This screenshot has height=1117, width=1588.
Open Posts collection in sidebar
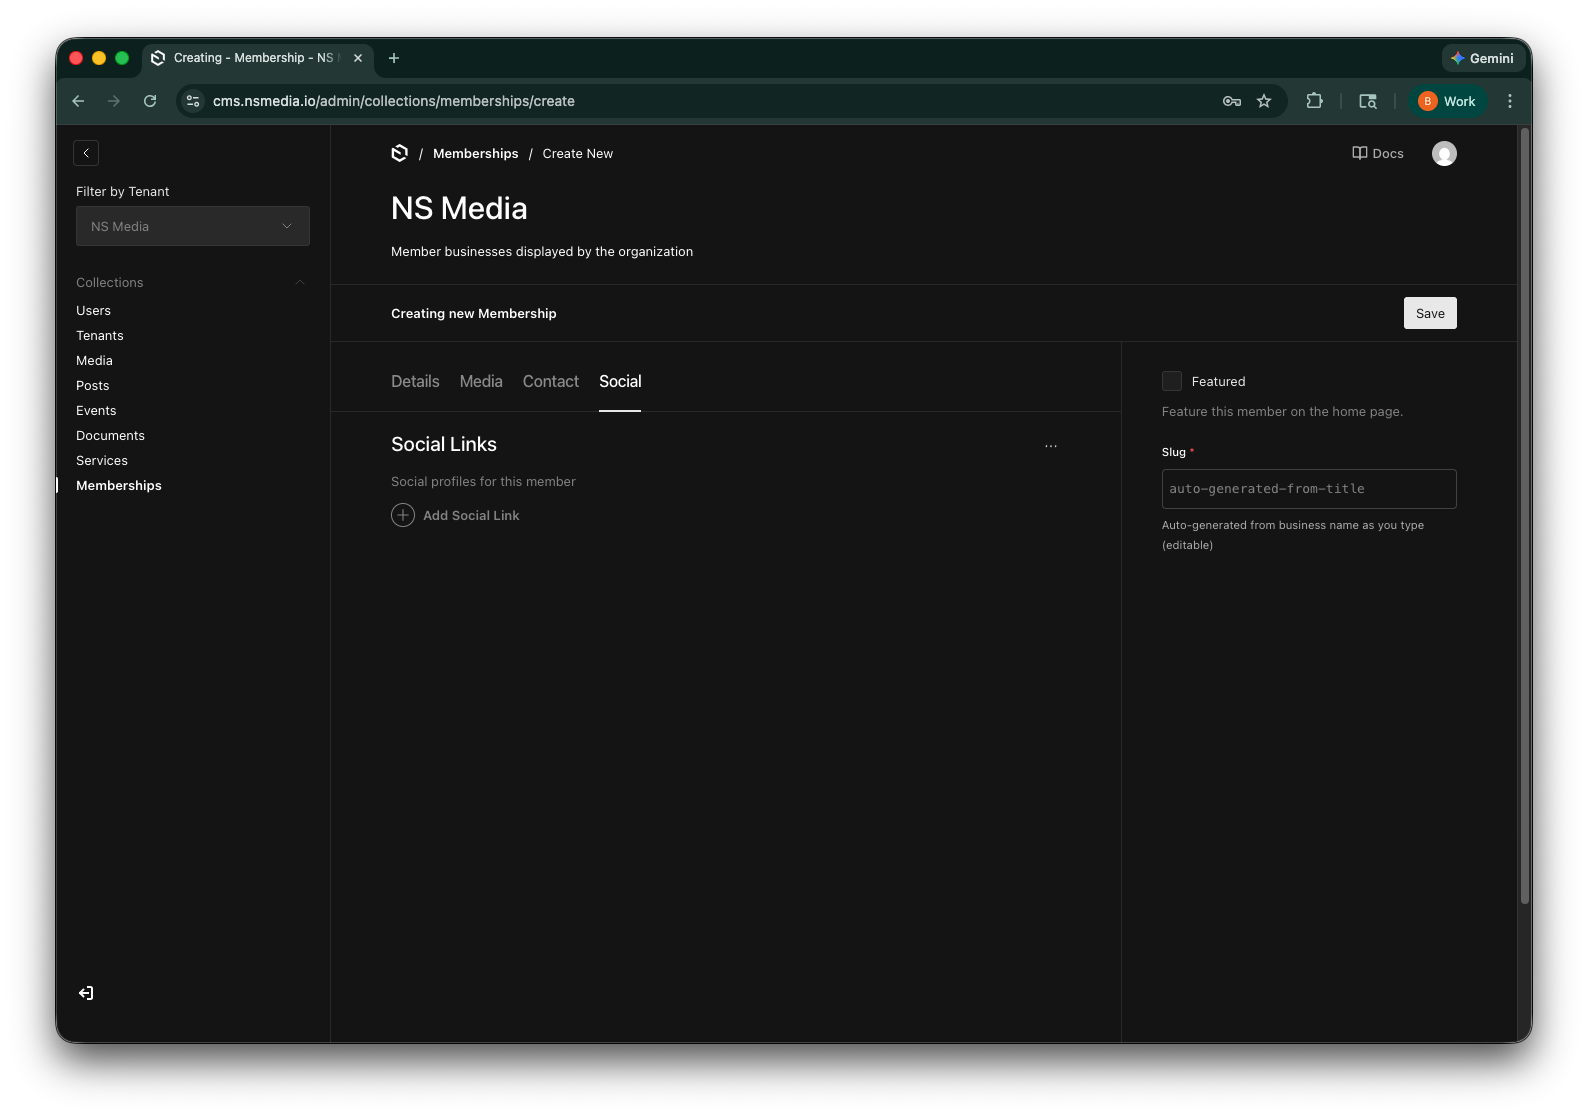pyautogui.click(x=93, y=386)
